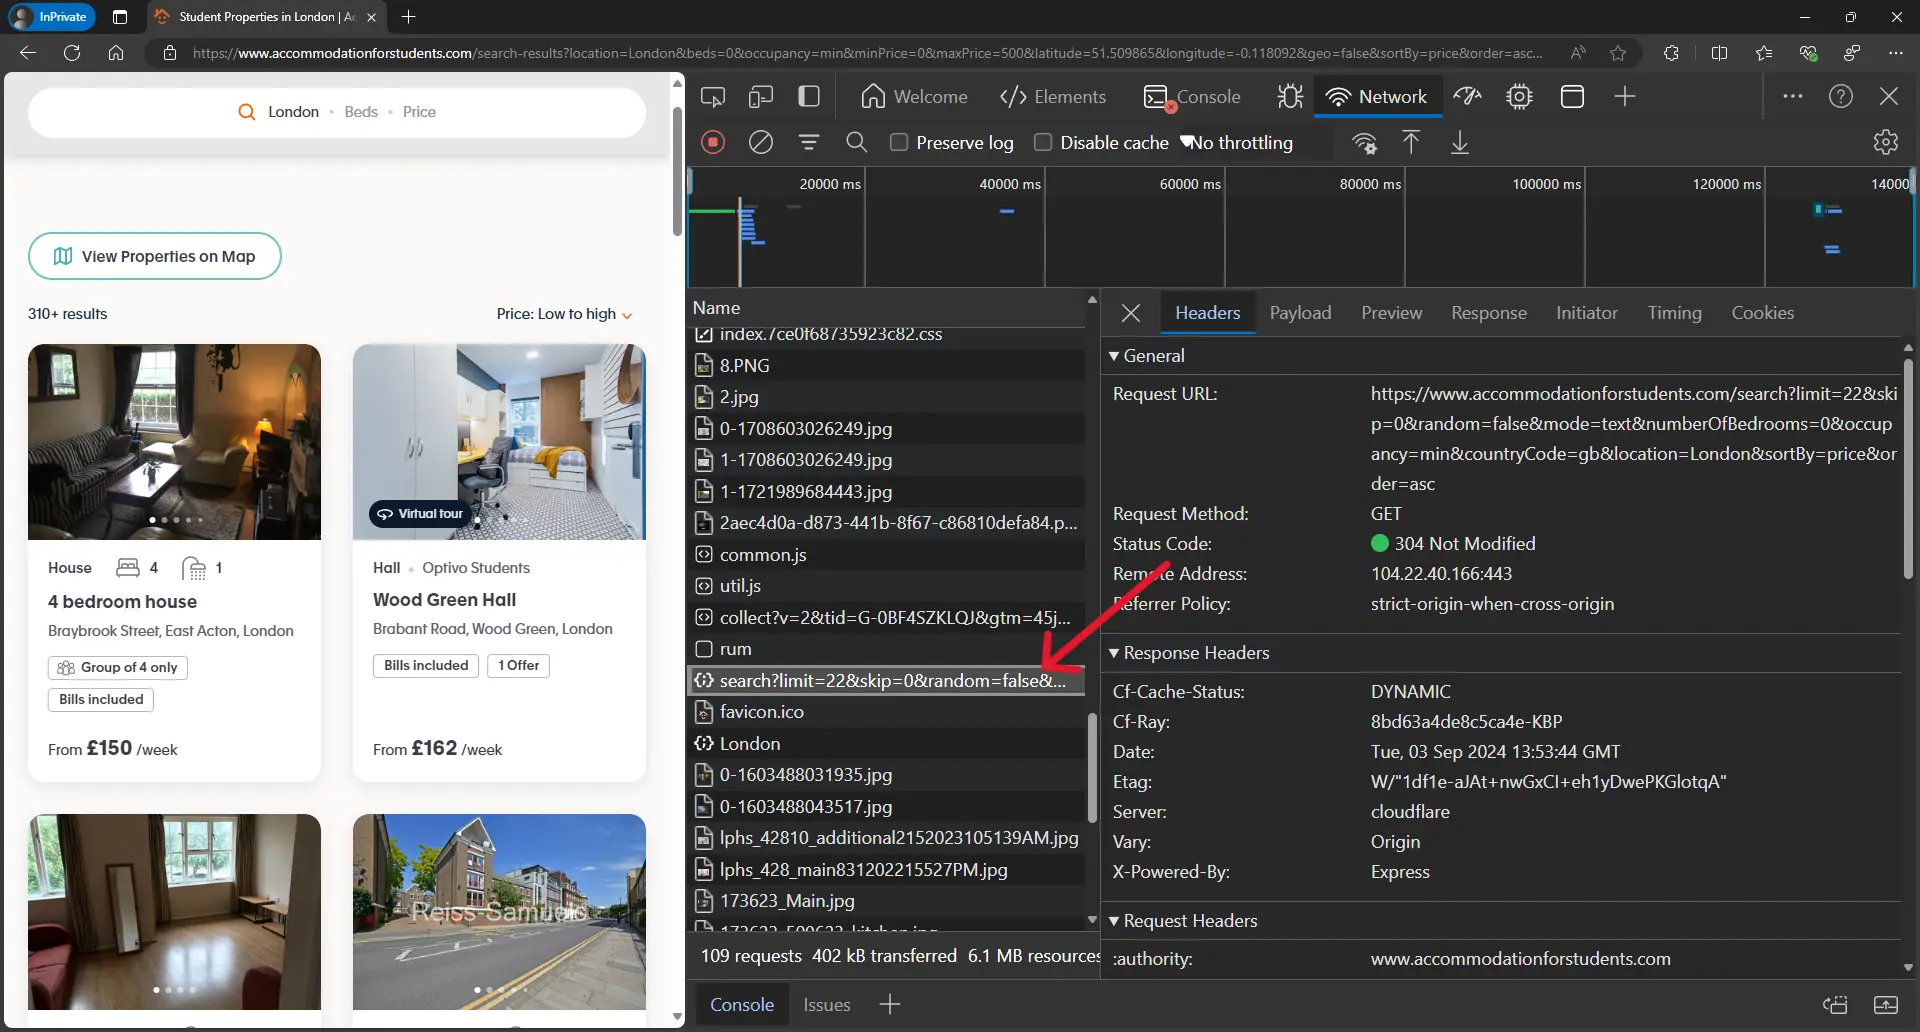Switch to the Timing tab

[x=1674, y=313]
